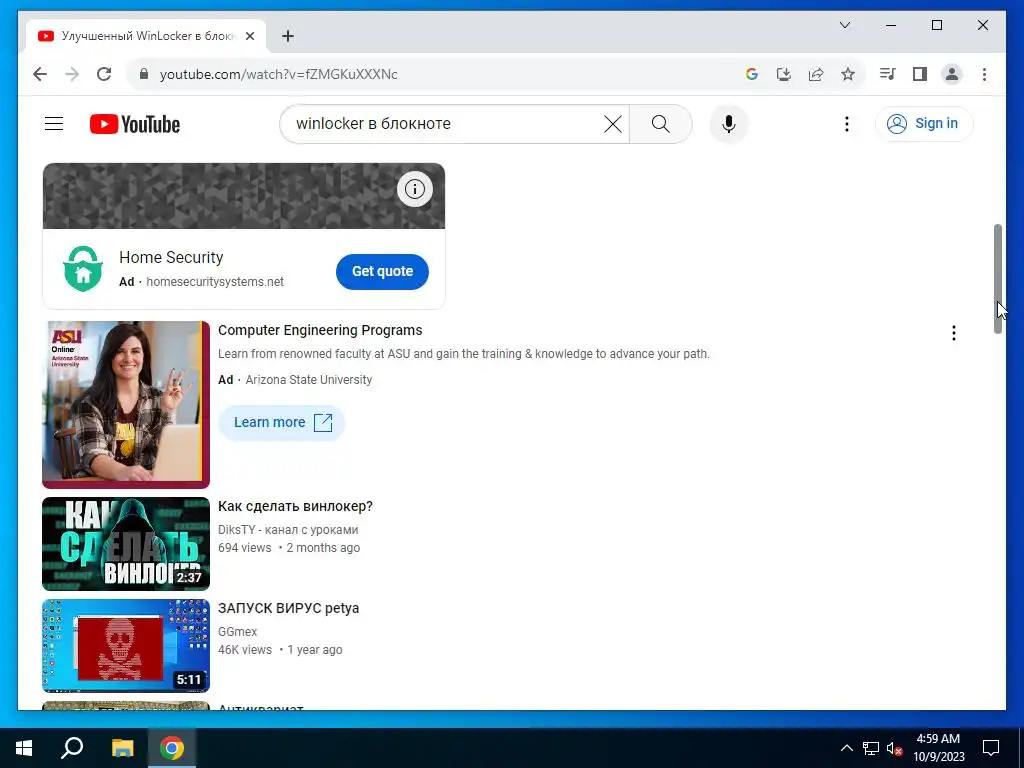Open DiksTY - канал с уроками channel

click(x=288, y=530)
